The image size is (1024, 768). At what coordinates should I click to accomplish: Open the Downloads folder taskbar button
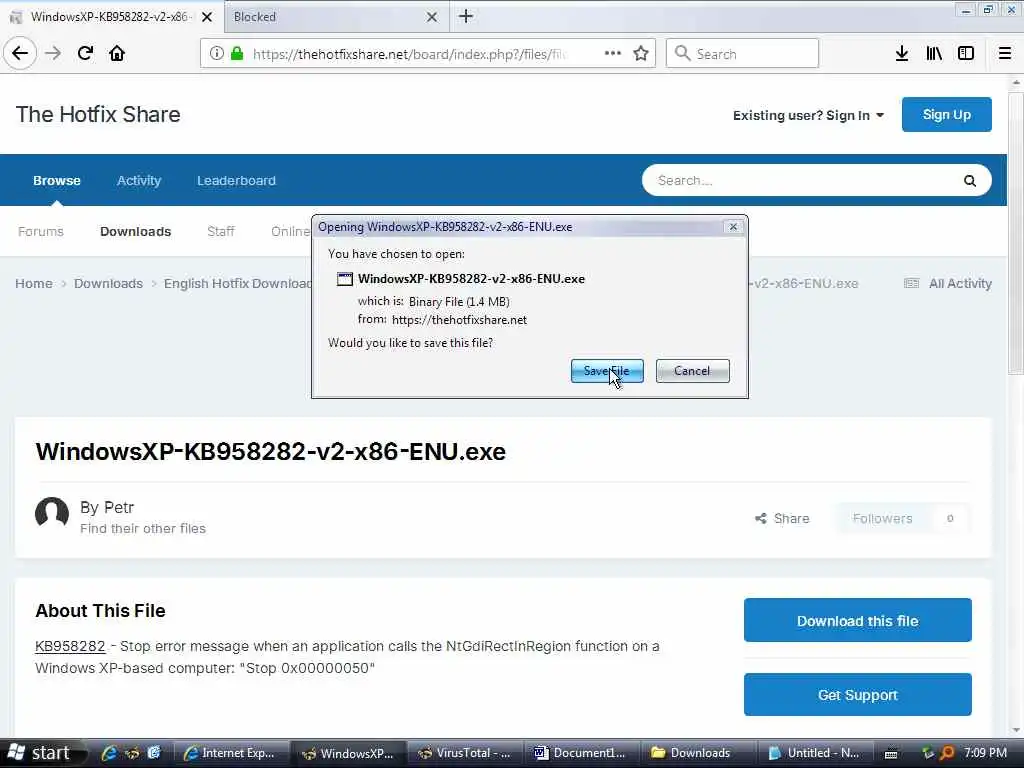coord(696,753)
